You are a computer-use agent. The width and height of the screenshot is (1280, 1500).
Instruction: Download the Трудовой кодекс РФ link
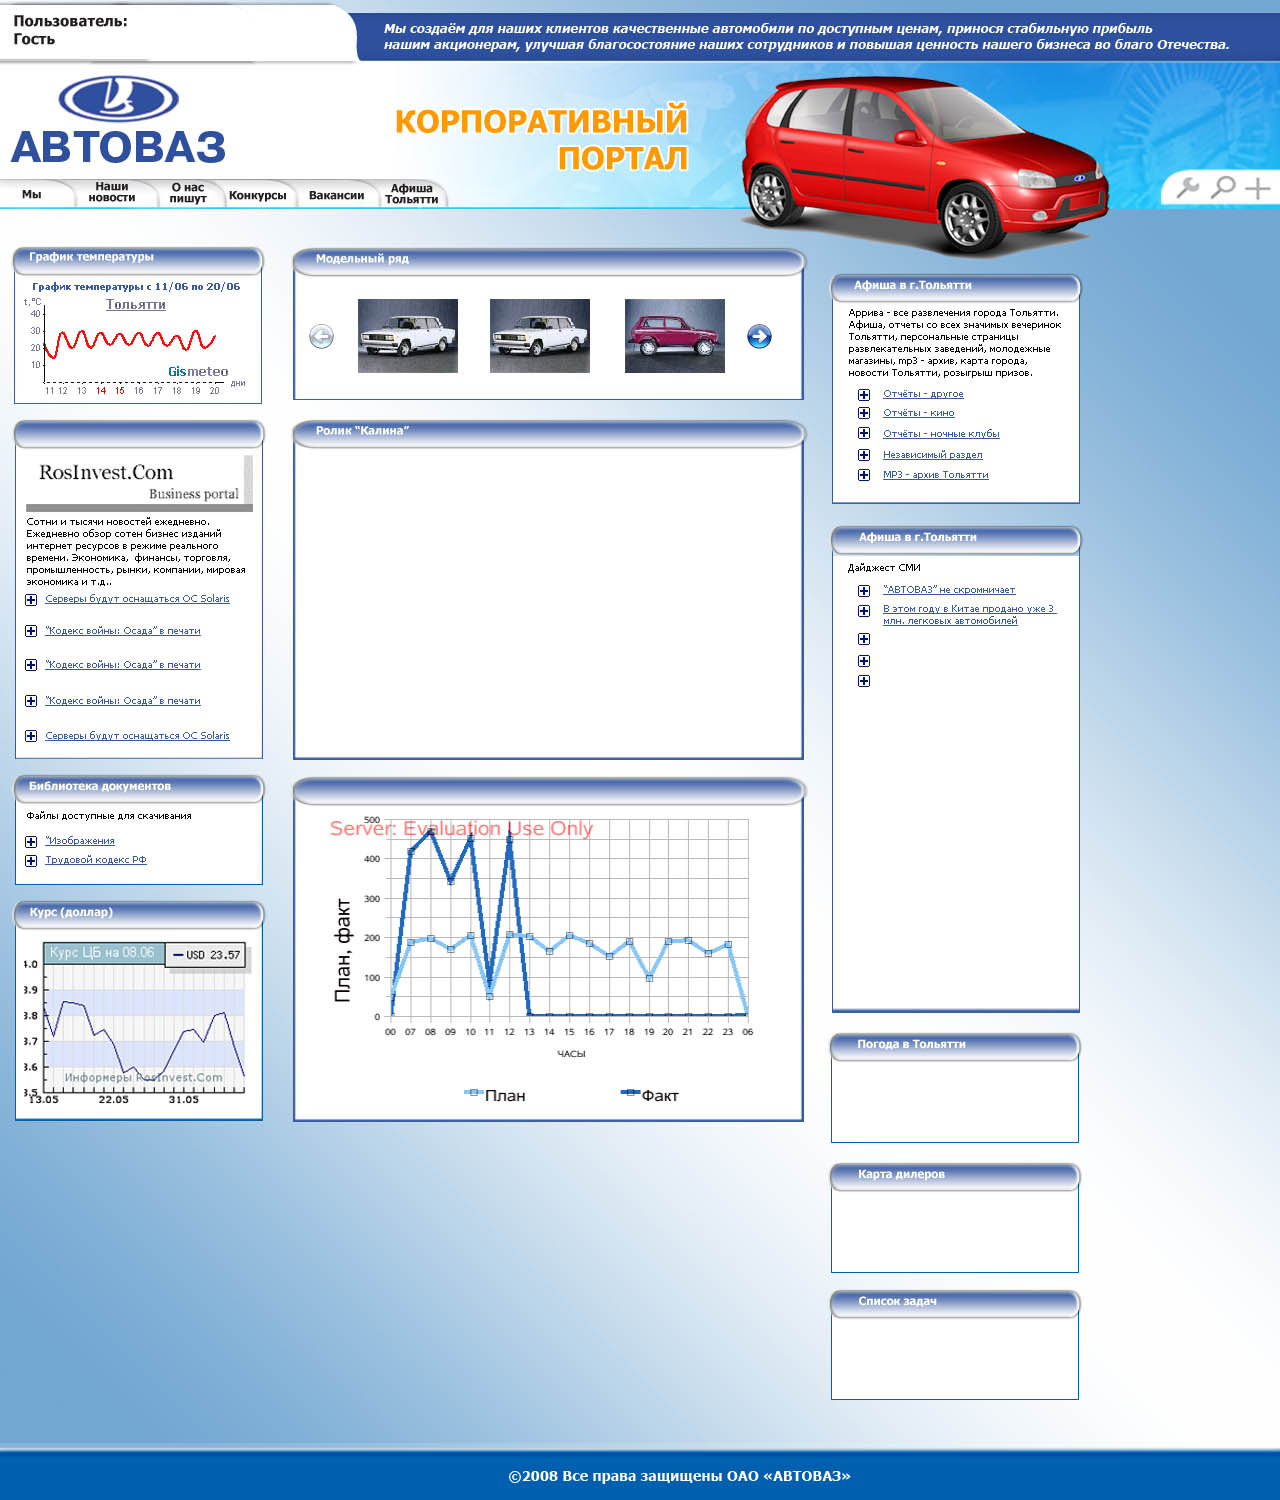click(95, 860)
